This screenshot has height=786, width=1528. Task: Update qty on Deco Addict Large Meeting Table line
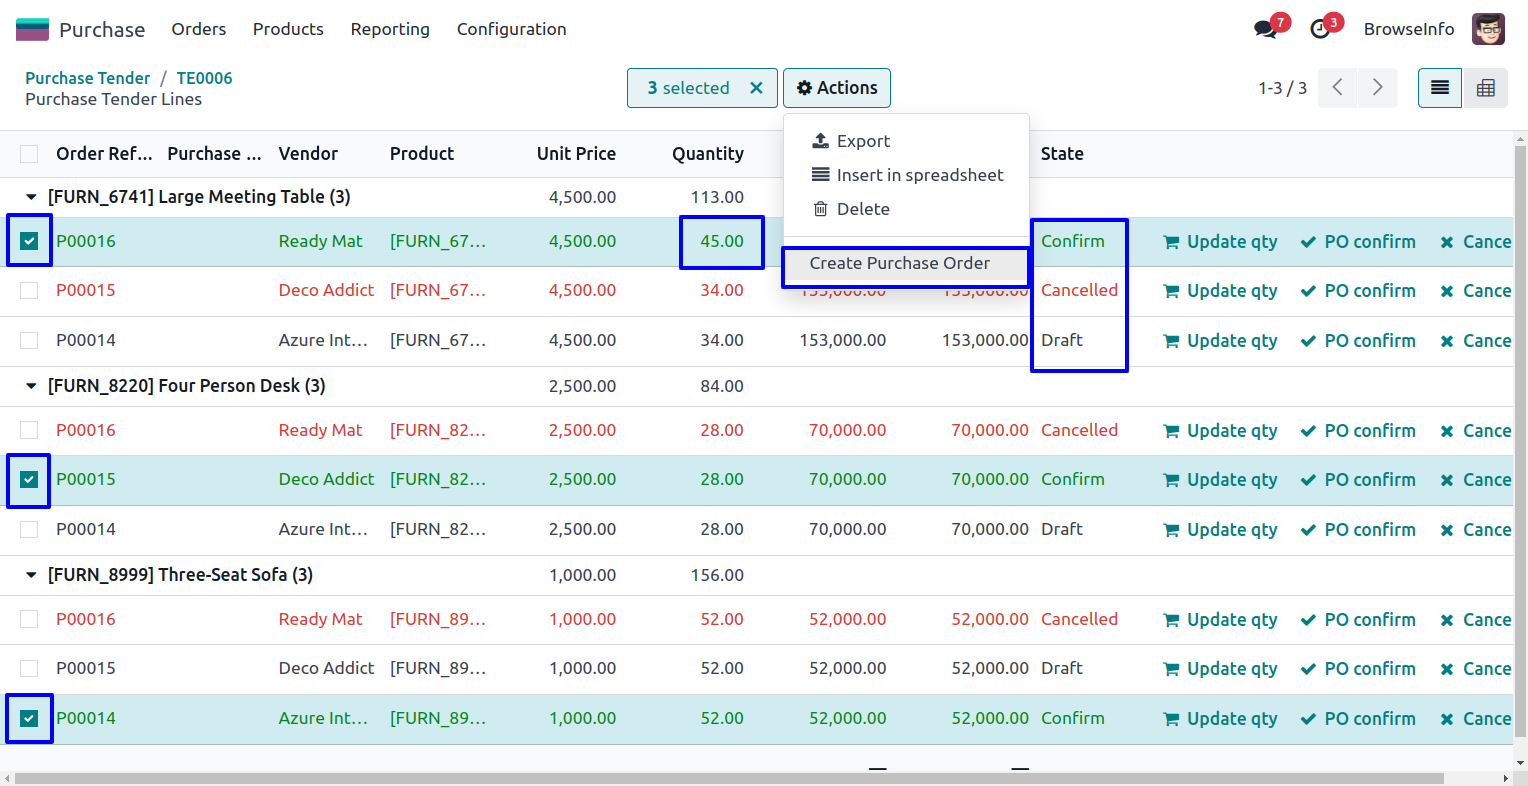1220,291
